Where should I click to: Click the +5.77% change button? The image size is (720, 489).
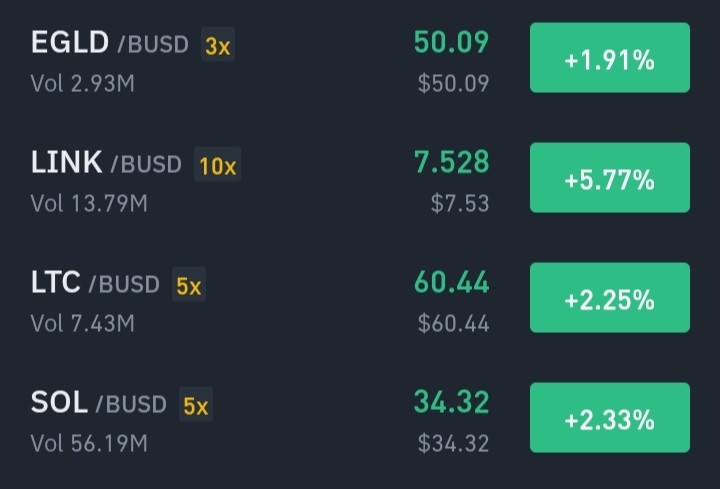click(610, 178)
